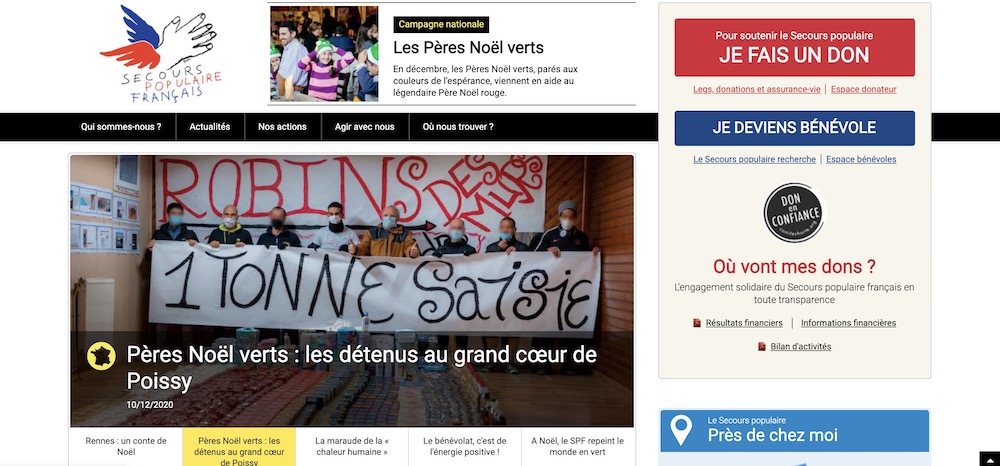Open the Agir avec nous menu
This screenshot has width=1000, height=466.
(x=365, y=127)
